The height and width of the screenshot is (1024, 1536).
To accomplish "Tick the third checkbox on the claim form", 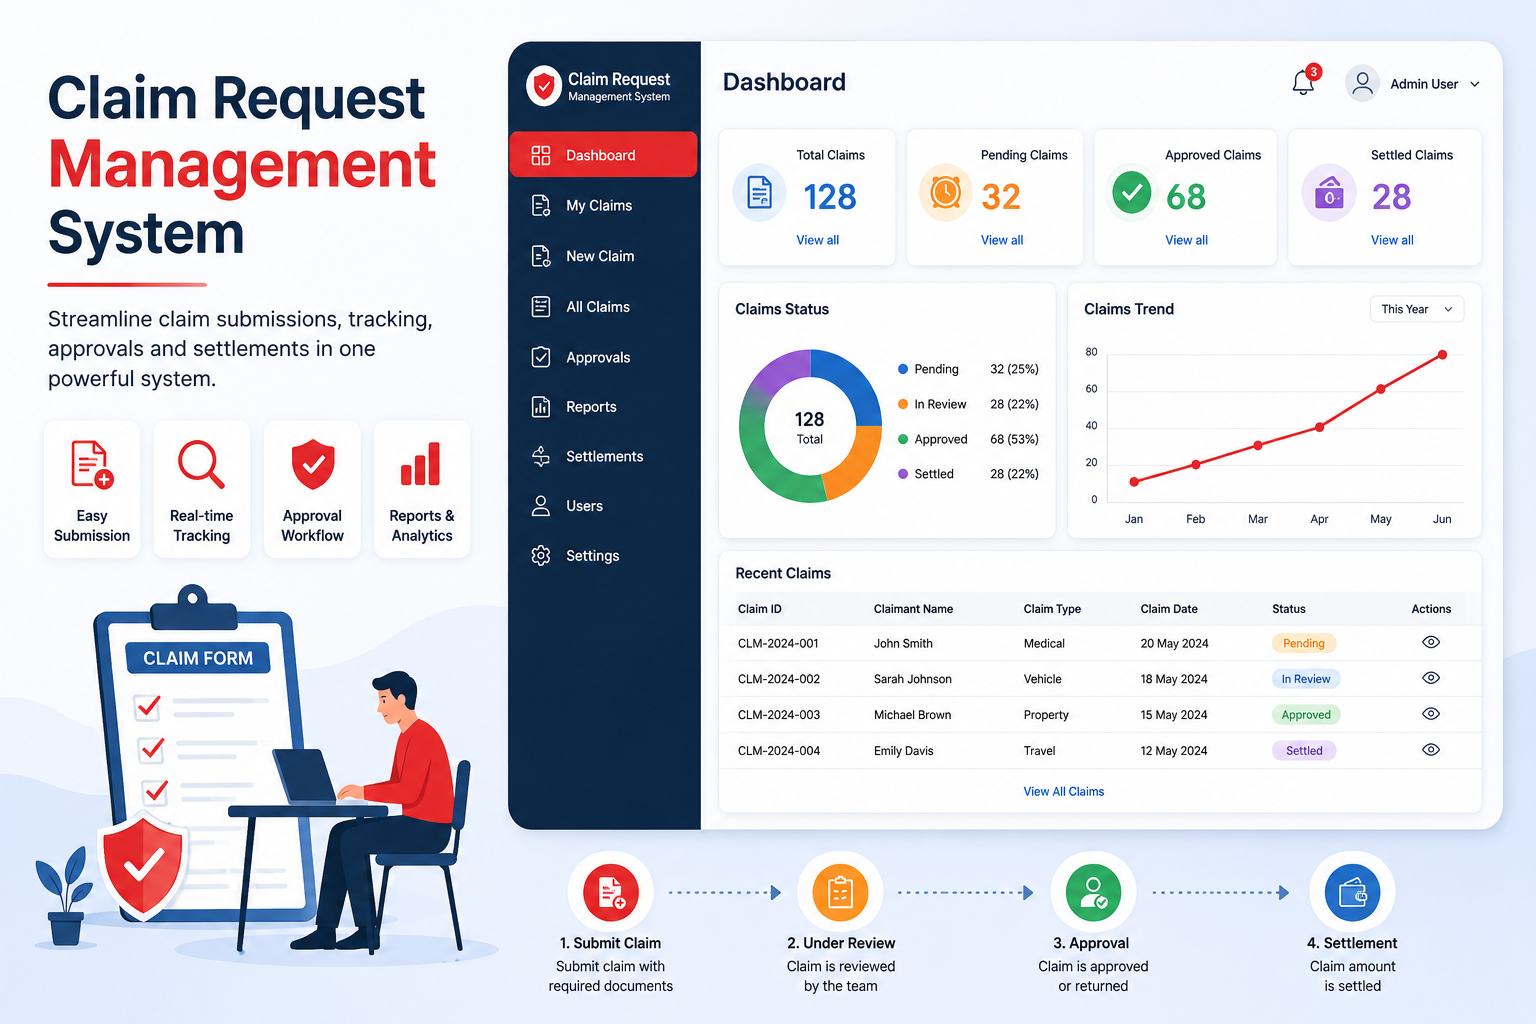I will 155,791.
